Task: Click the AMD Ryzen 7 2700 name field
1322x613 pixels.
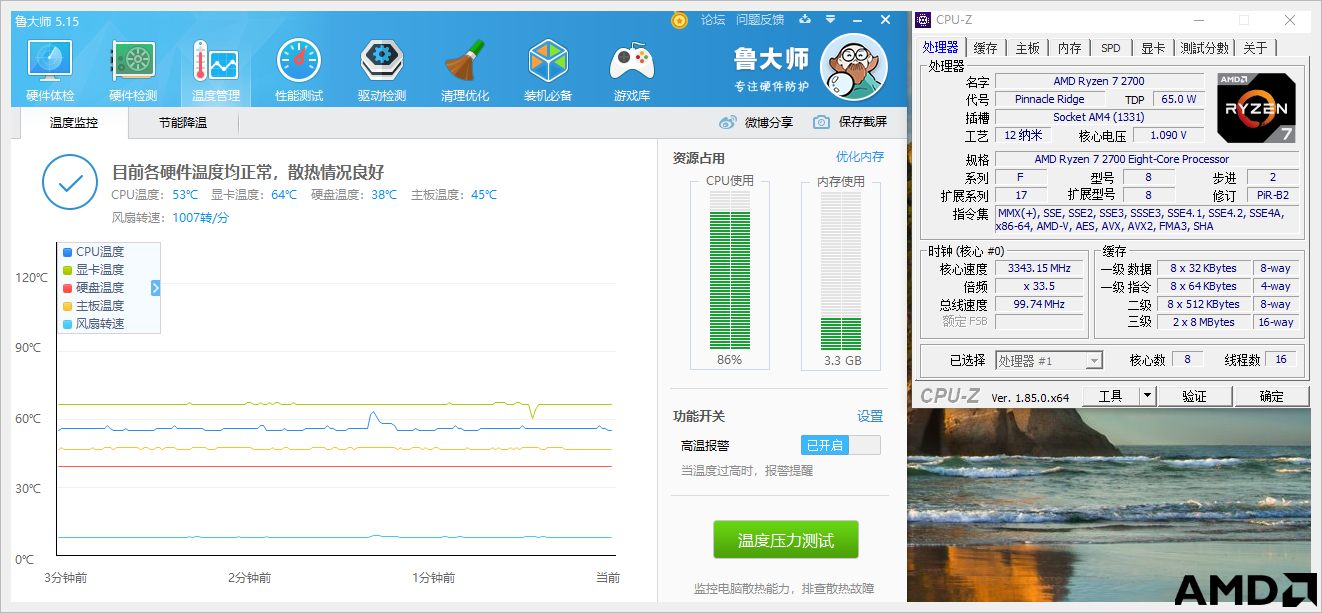Action: click(x=1098, y=81)
